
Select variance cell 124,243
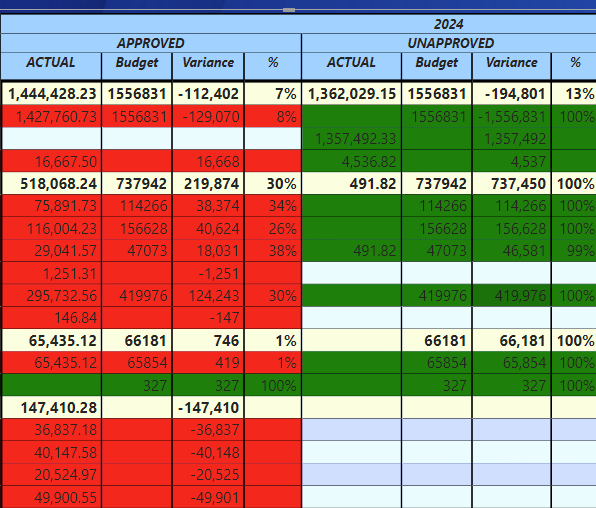coord(208,295)
